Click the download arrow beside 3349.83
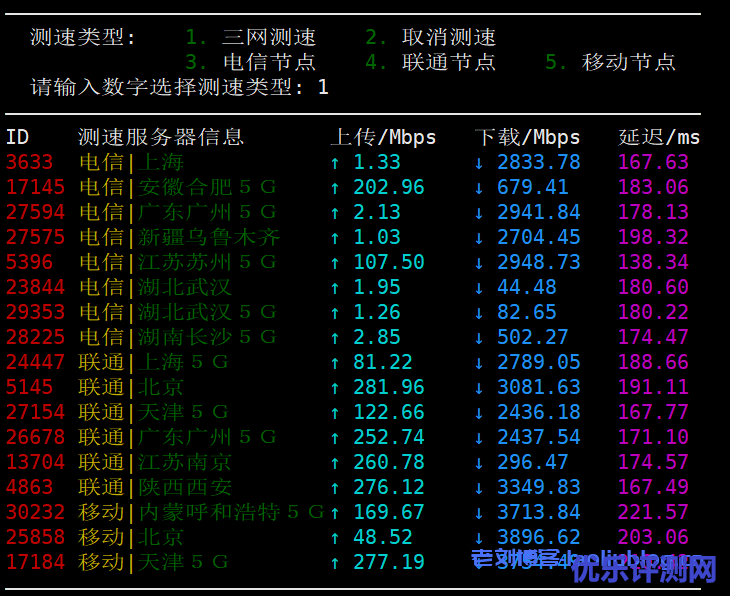Screen dimensions: 730x596 479,487
